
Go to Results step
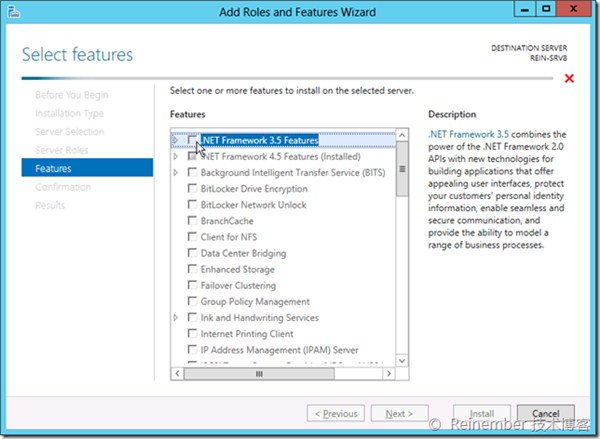click(50, 206)
